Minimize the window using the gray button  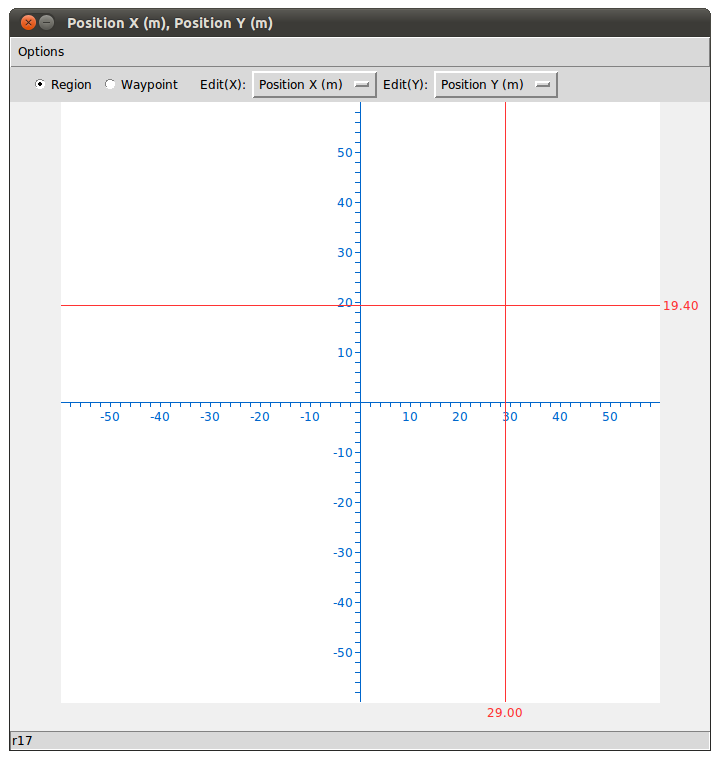[46, 22]
